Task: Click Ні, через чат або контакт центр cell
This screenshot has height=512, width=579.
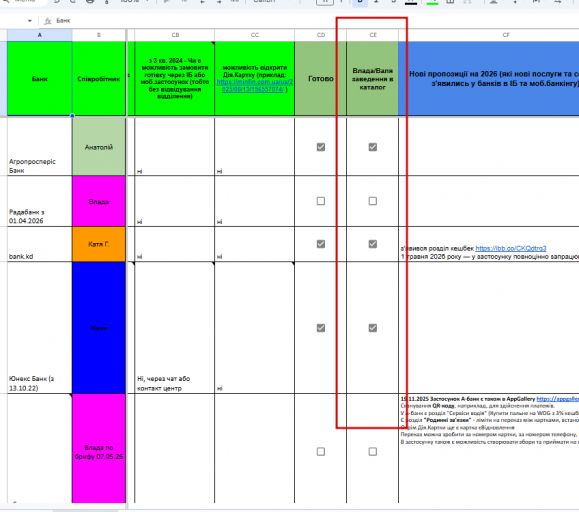Action: click(175, 328)
